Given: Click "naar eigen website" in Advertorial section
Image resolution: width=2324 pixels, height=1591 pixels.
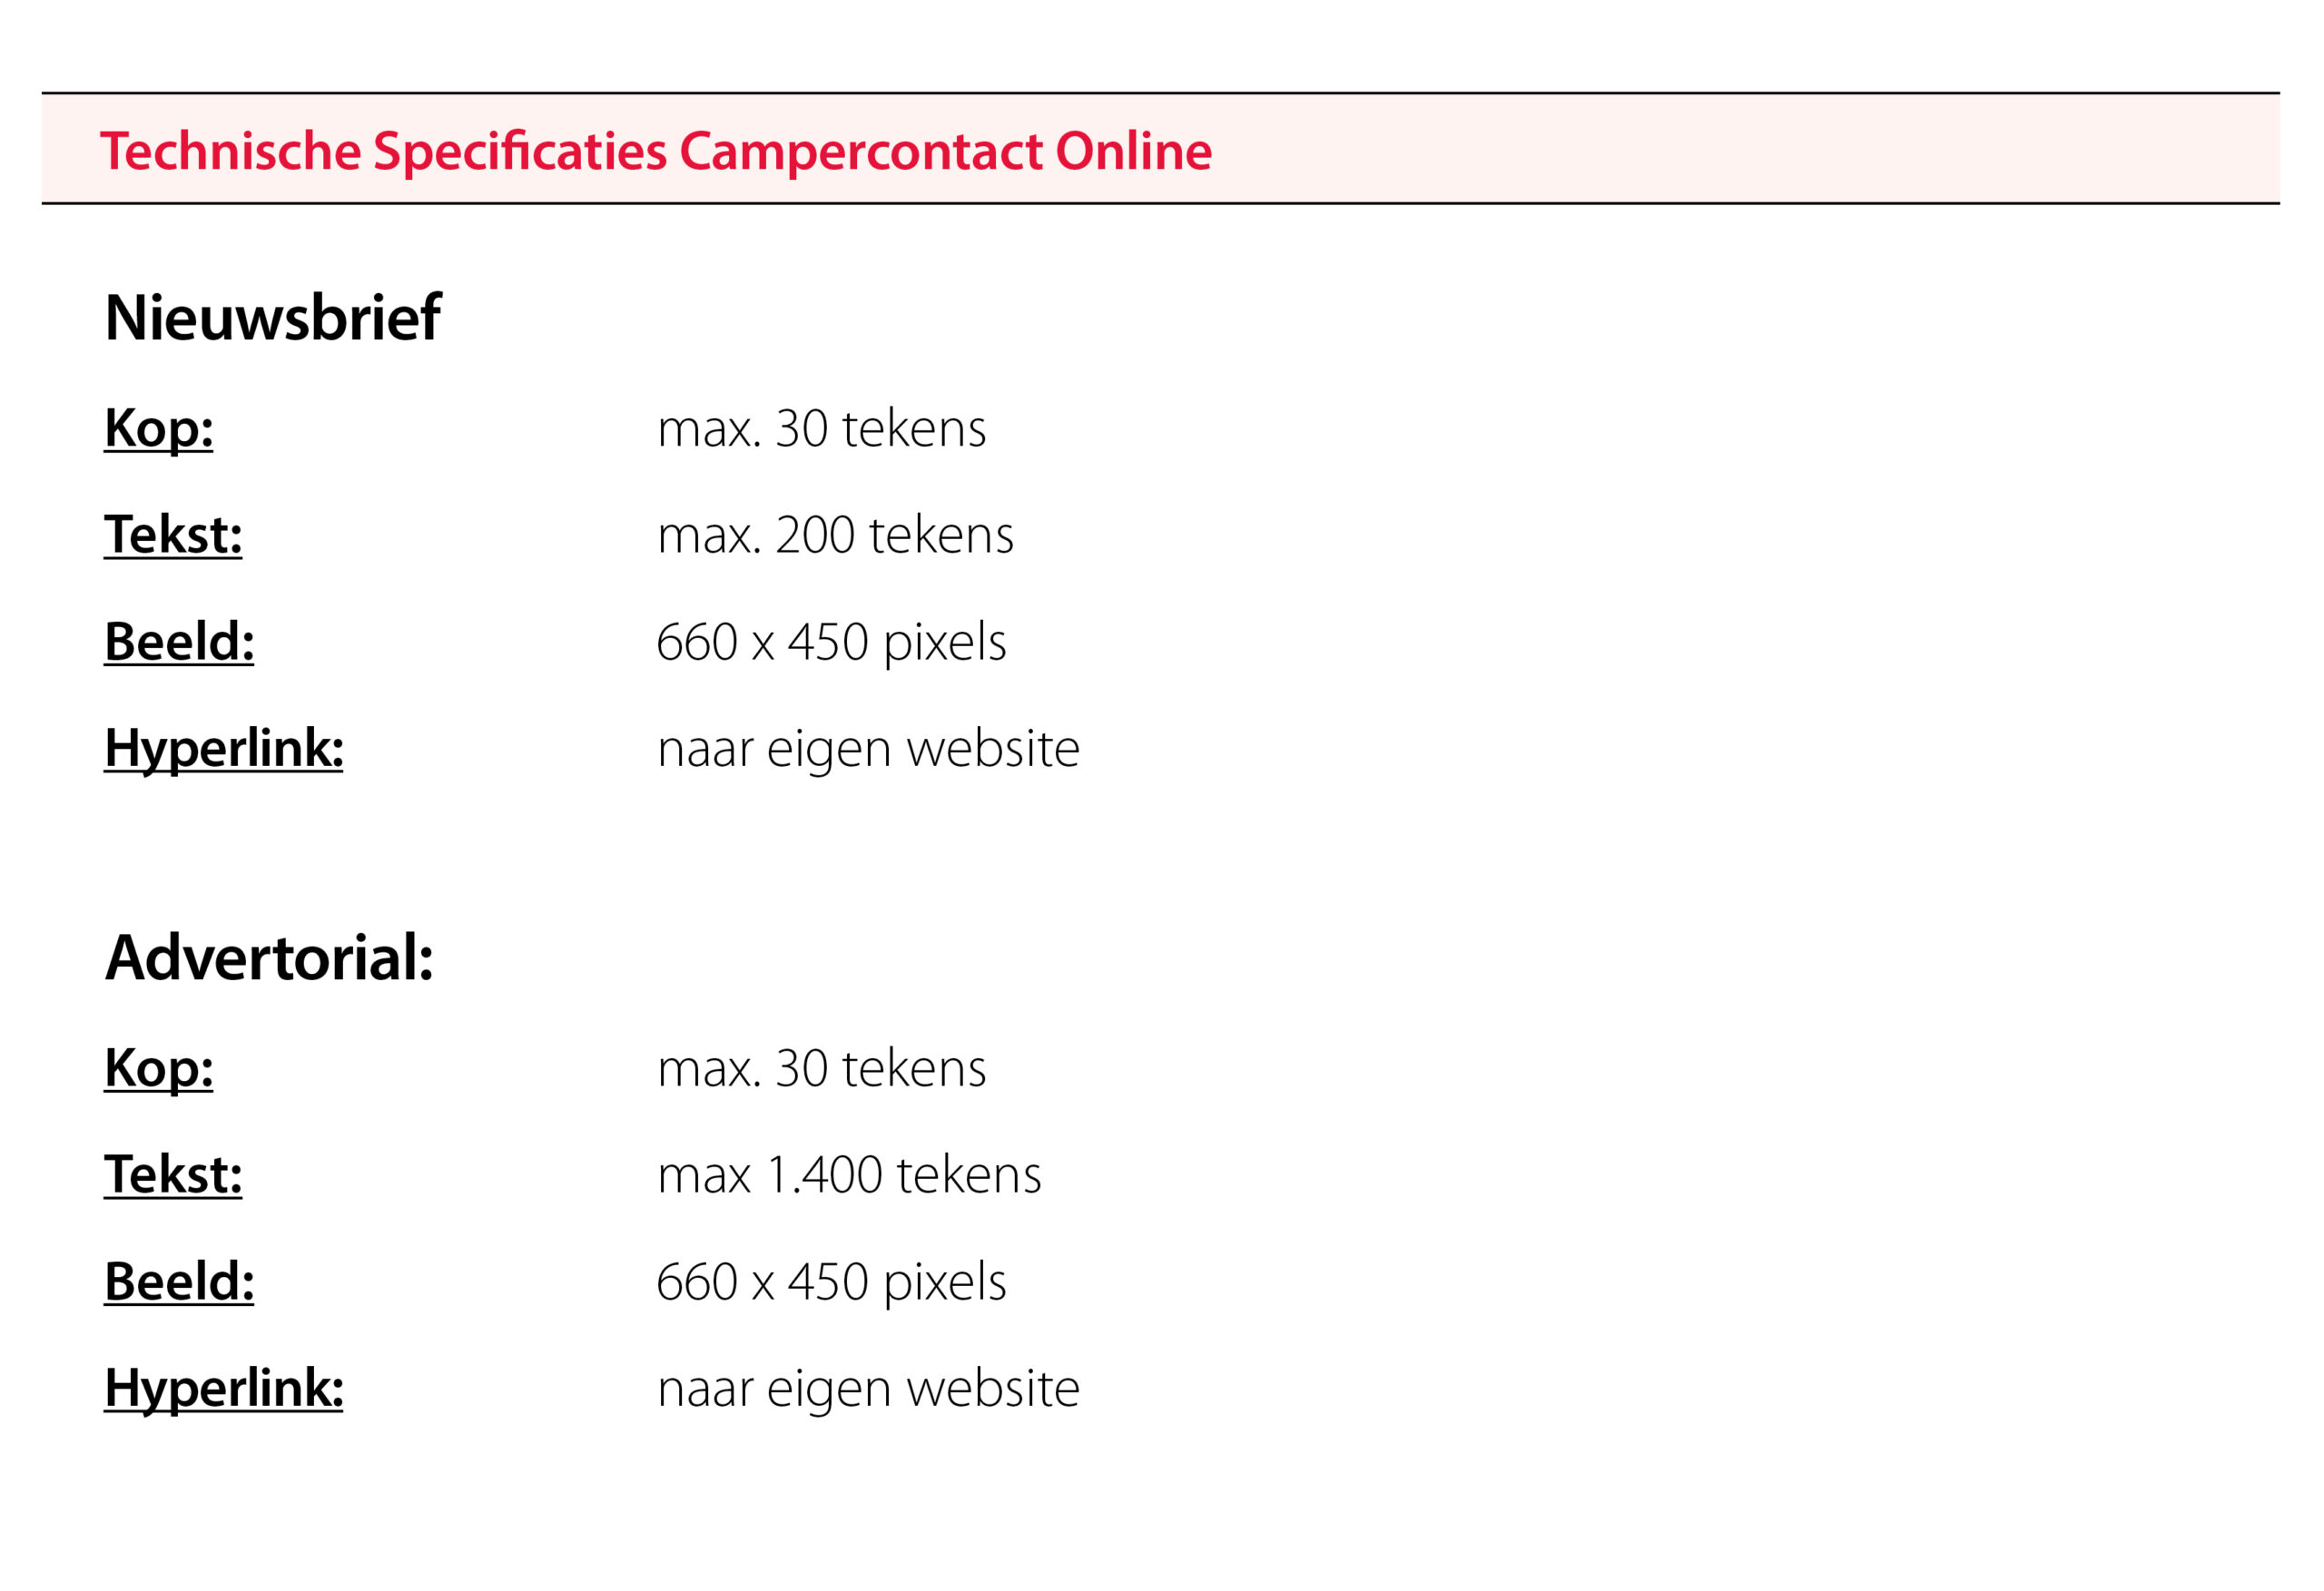Looking at the screenshot, I should pyautogui.click(x=868, y=1388).
